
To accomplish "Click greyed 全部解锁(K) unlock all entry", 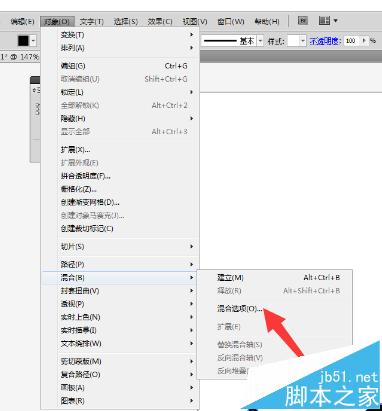I will pos(120,106).
